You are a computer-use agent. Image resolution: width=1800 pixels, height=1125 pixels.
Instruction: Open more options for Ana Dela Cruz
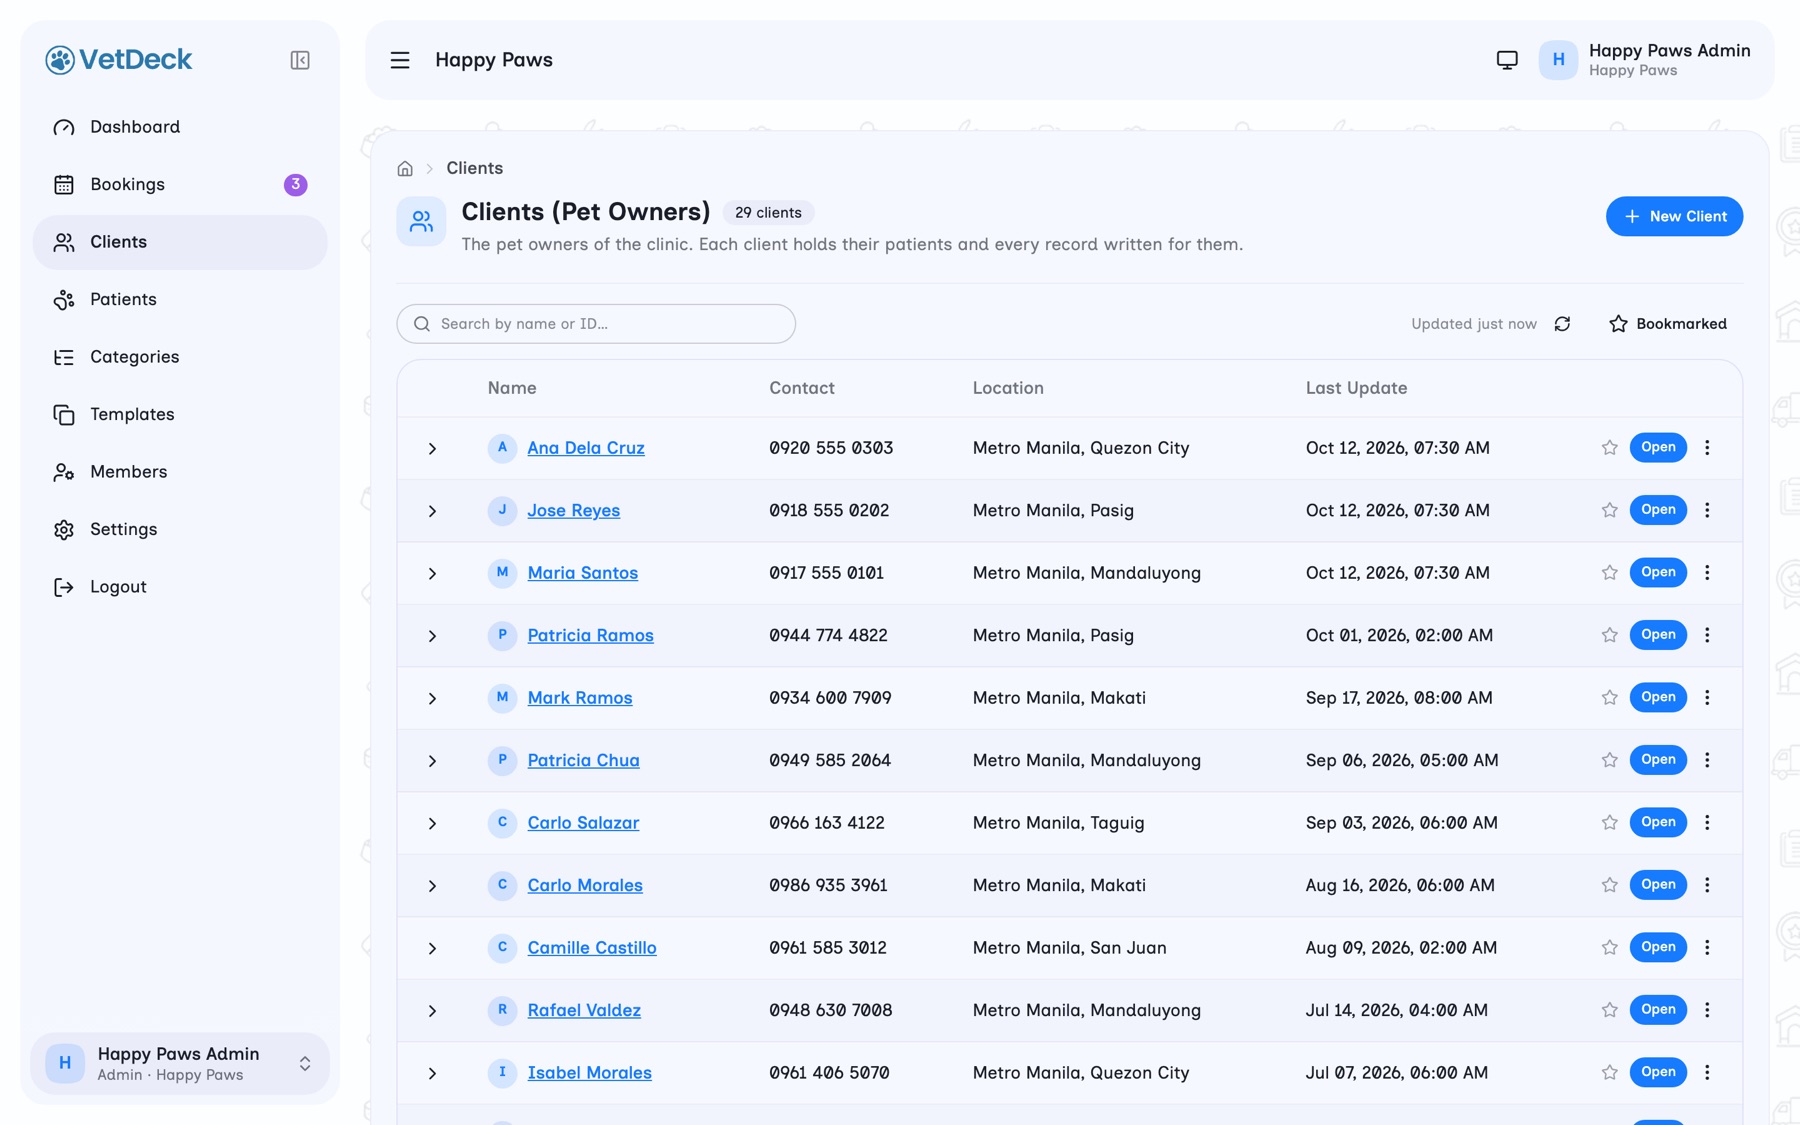click(1707, 448)
